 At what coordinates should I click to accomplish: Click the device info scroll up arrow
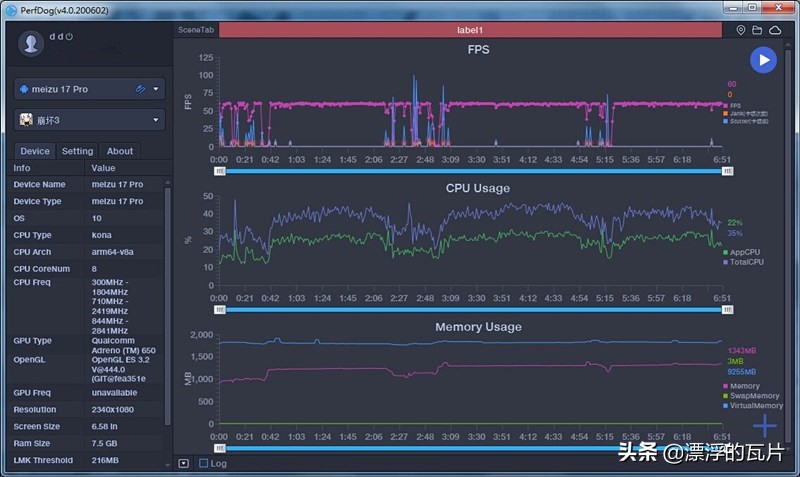tap(167, 182)
